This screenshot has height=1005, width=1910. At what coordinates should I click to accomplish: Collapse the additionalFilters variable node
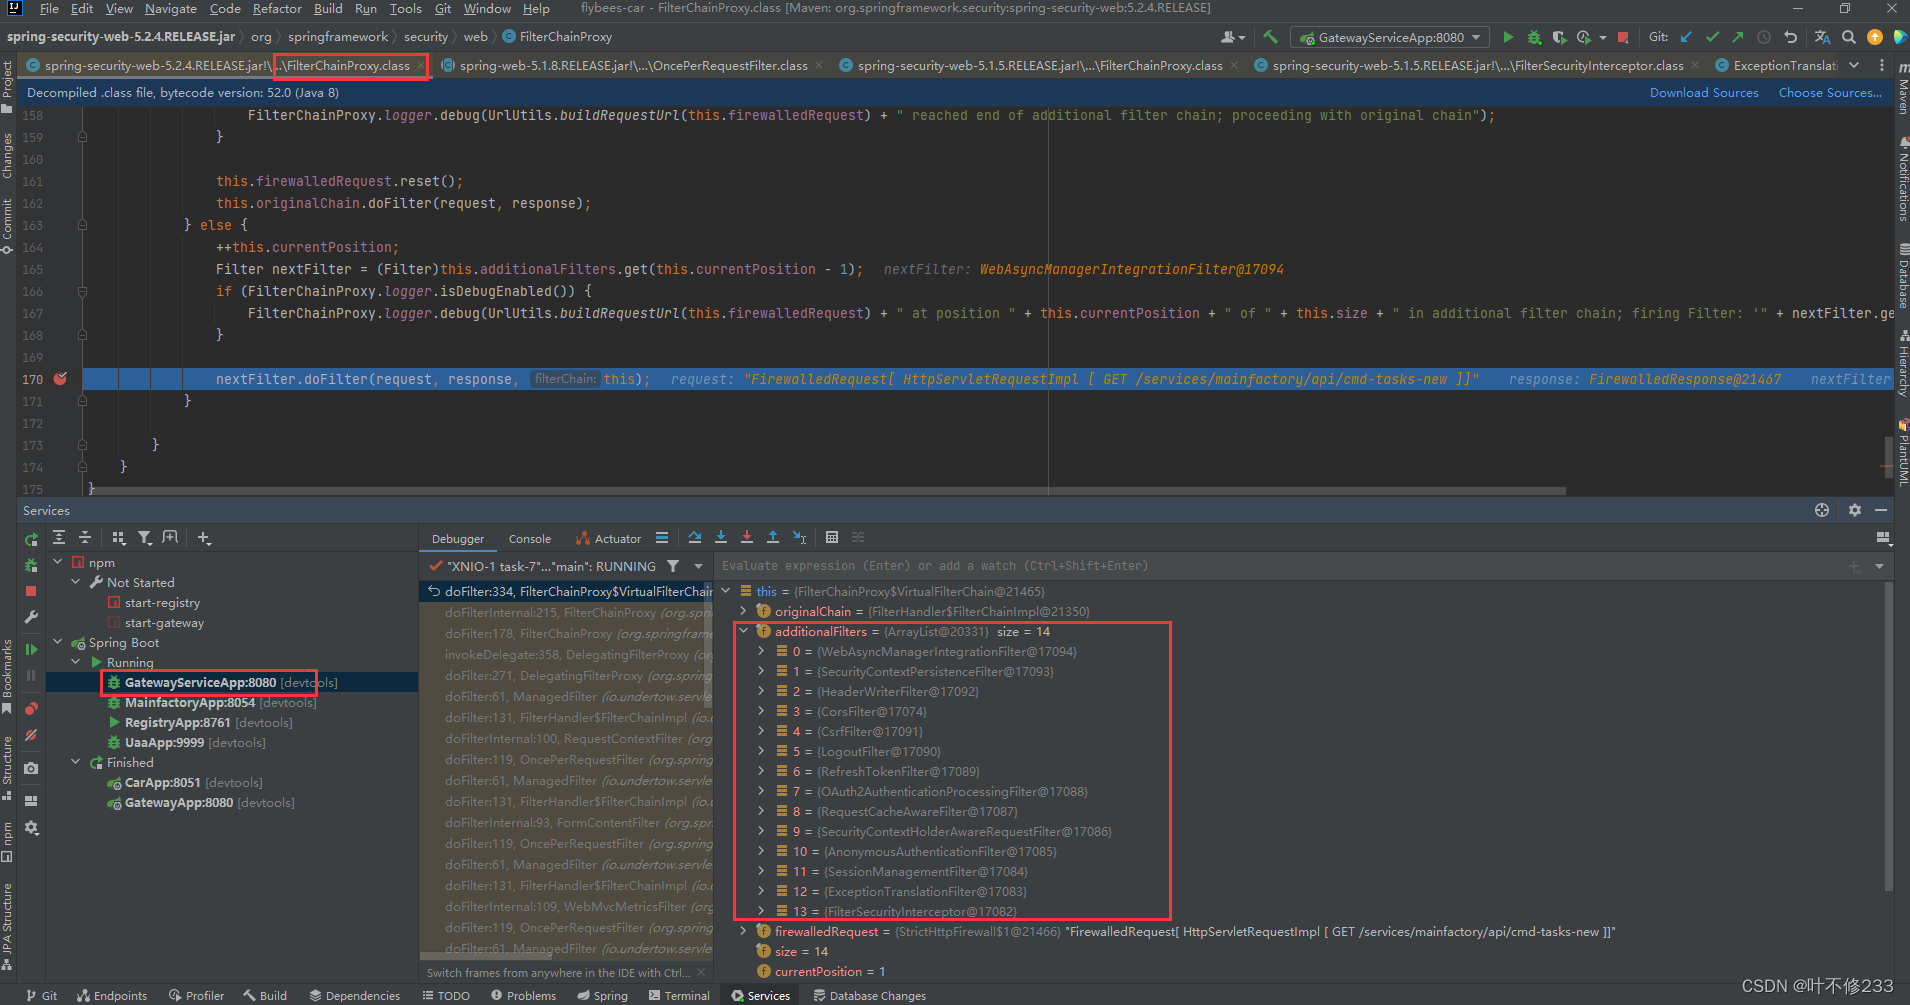[743, 631]
